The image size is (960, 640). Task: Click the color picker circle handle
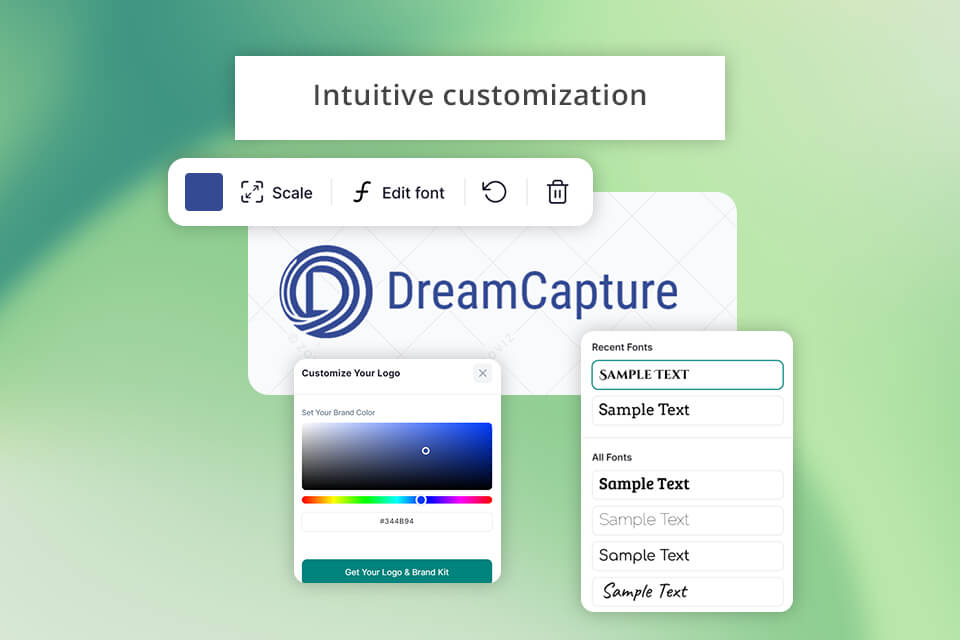click(426, 451)
